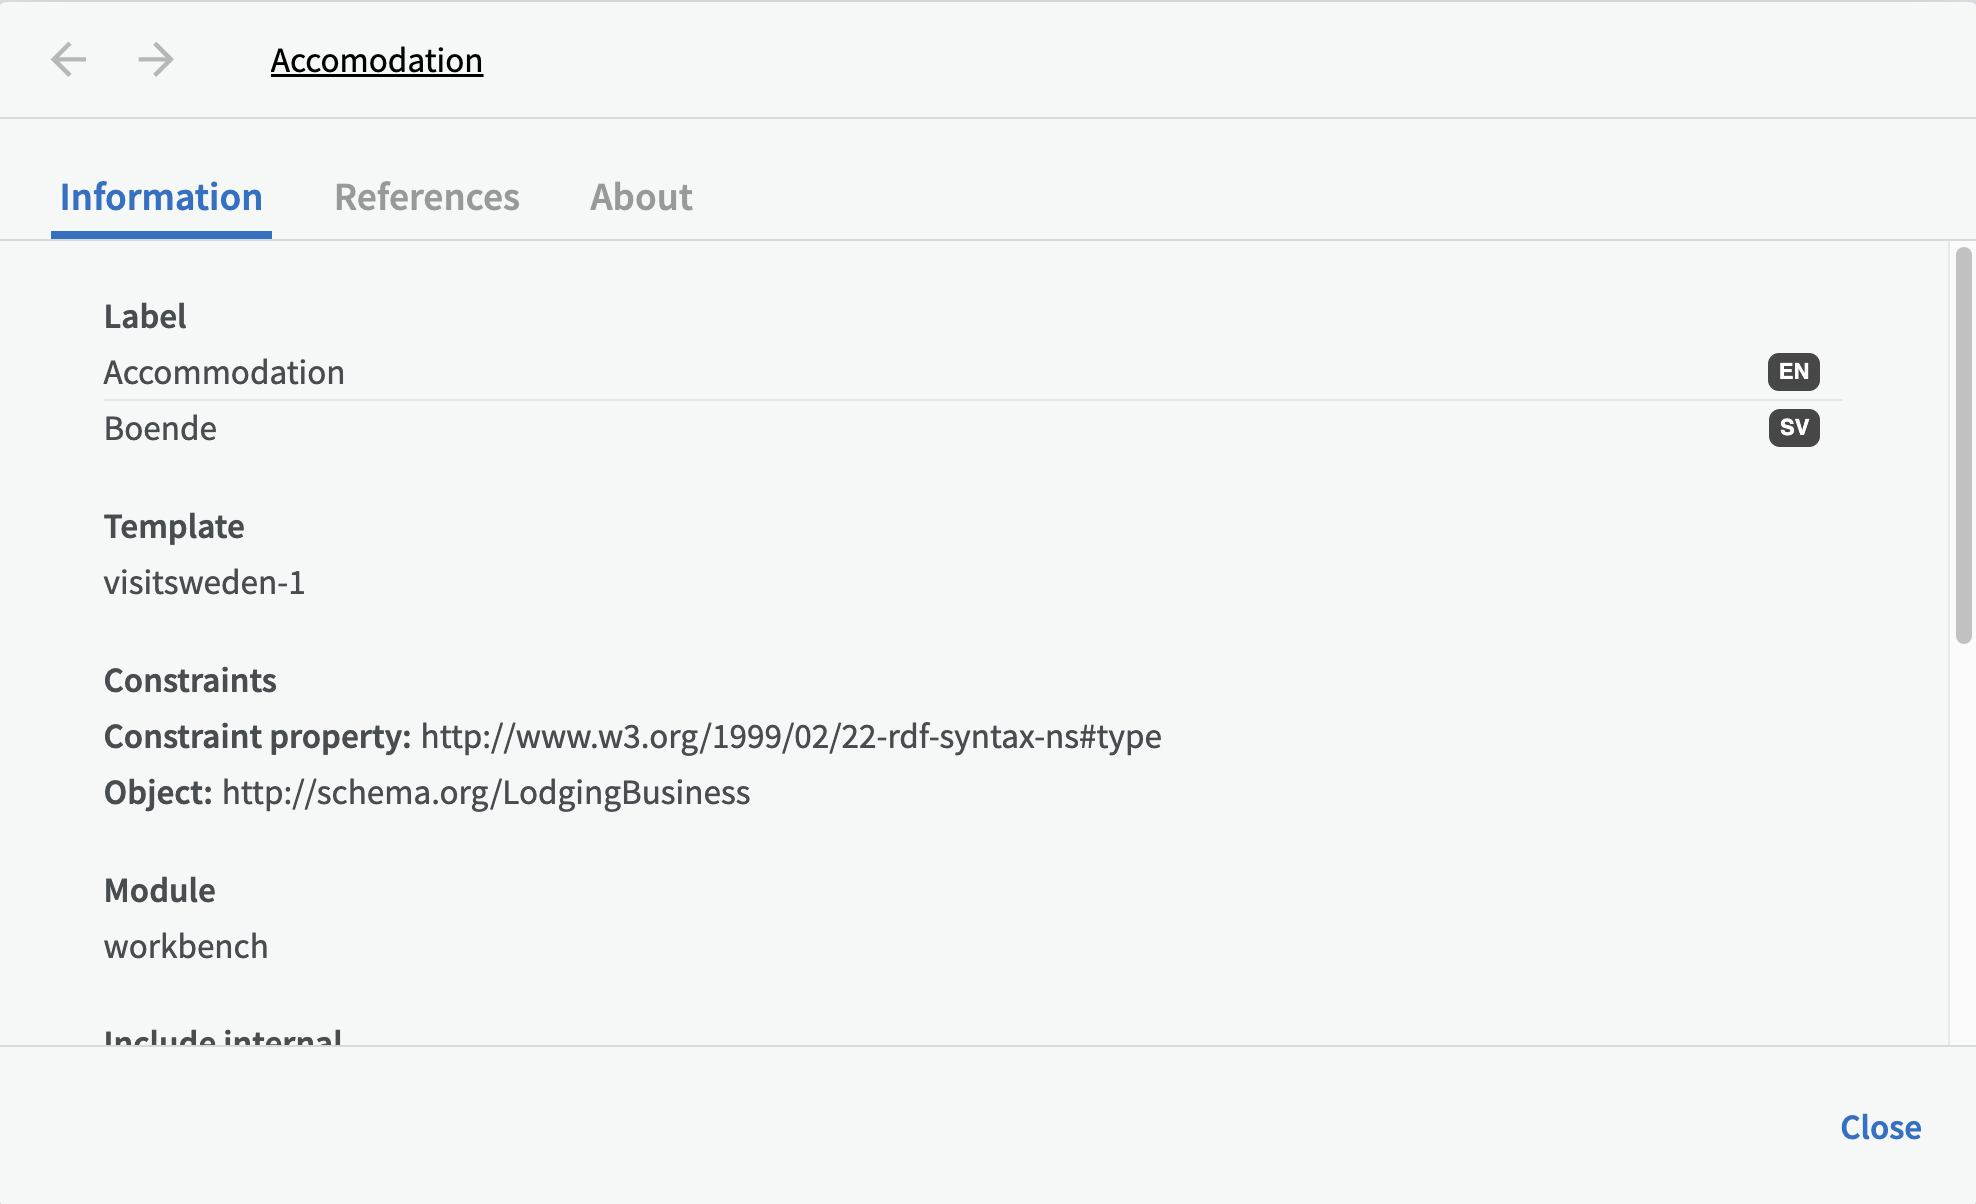Click the Label section heading
Screen dimensions: 1976x1204
145,317
